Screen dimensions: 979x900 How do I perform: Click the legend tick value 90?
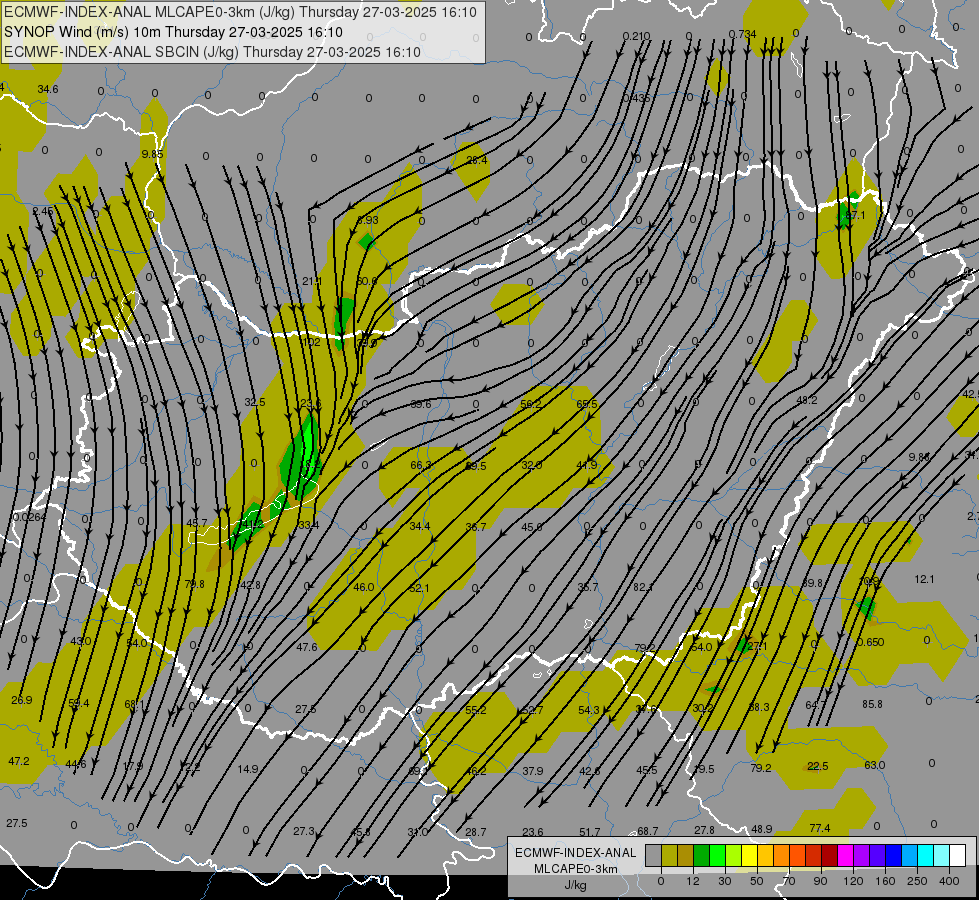pos(820,881)
